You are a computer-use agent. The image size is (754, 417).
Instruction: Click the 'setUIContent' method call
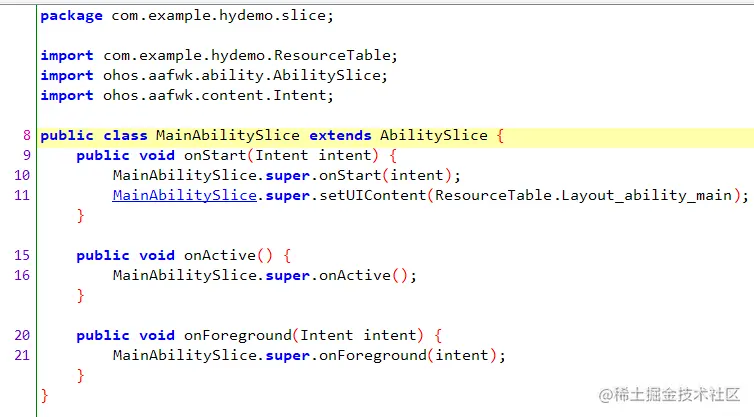pos(373,195)
